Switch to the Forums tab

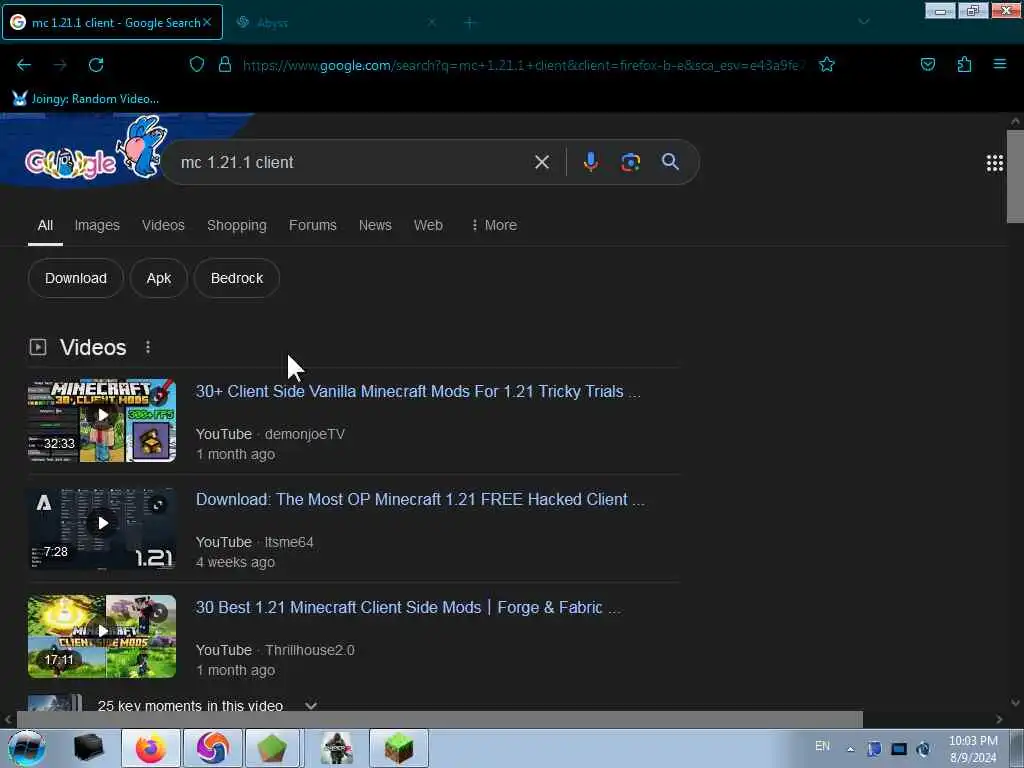pyautogui.click(x=313, y=225)
